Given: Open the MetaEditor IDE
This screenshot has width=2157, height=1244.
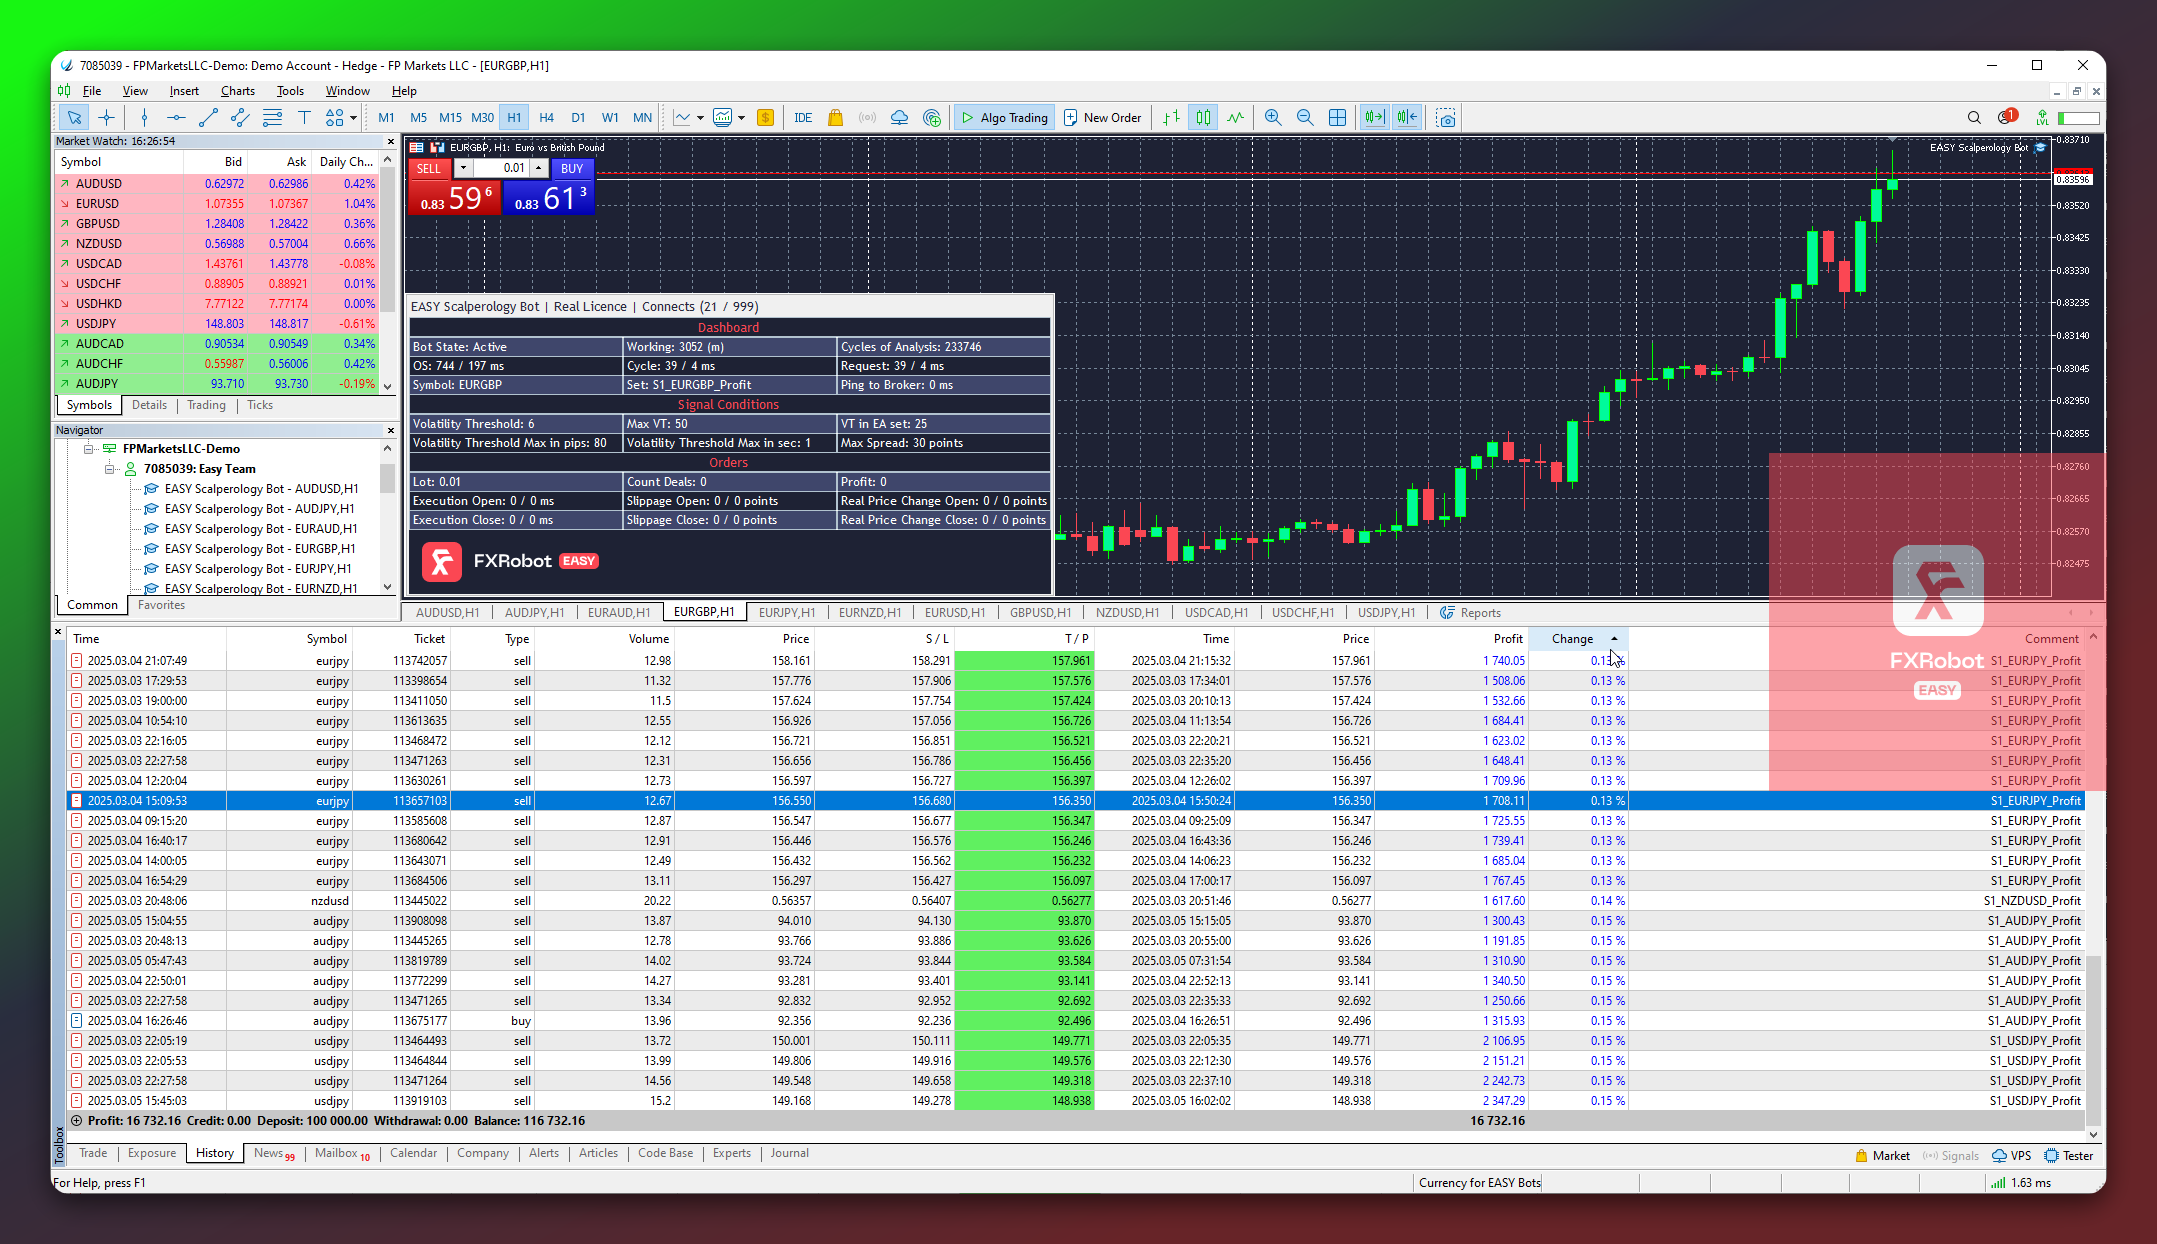Looking at the screenshot, I should click(x=803, y=118).
